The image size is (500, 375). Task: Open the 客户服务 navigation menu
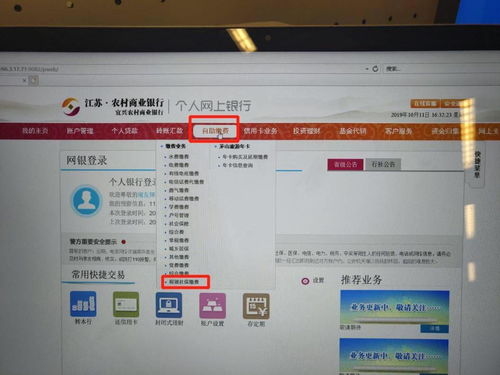(x=398, y=131)
